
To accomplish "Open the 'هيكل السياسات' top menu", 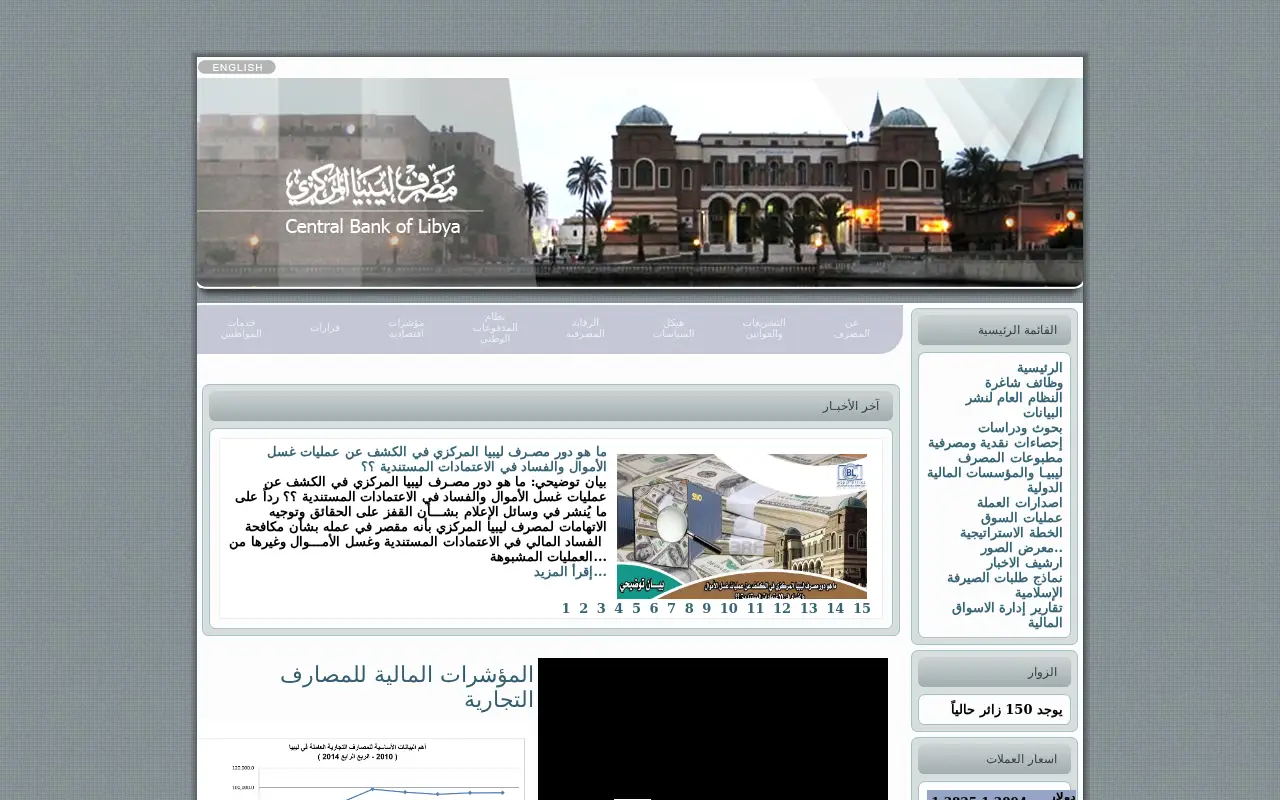I will pyautogui.click(x=674, y=328).
